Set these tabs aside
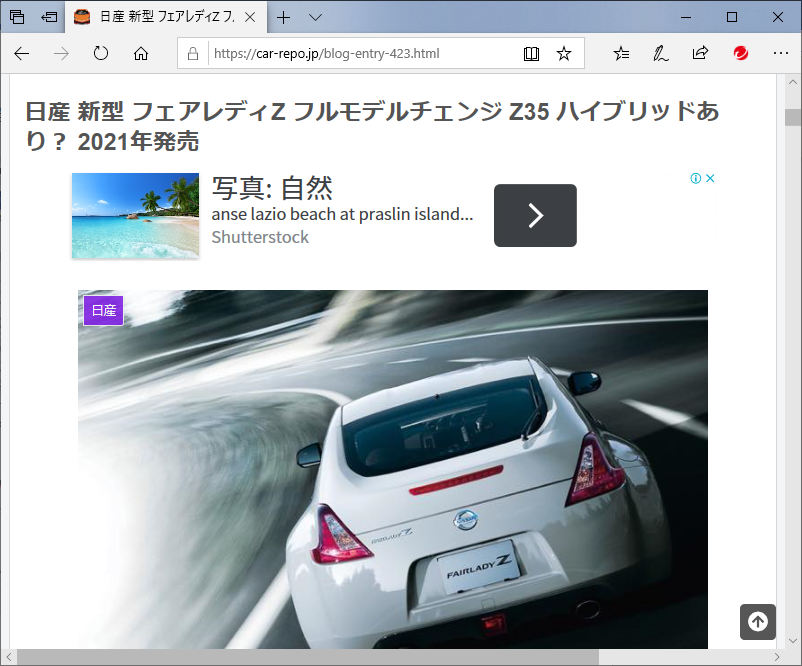This screenshot has height=666, width=802. [48, 17]
